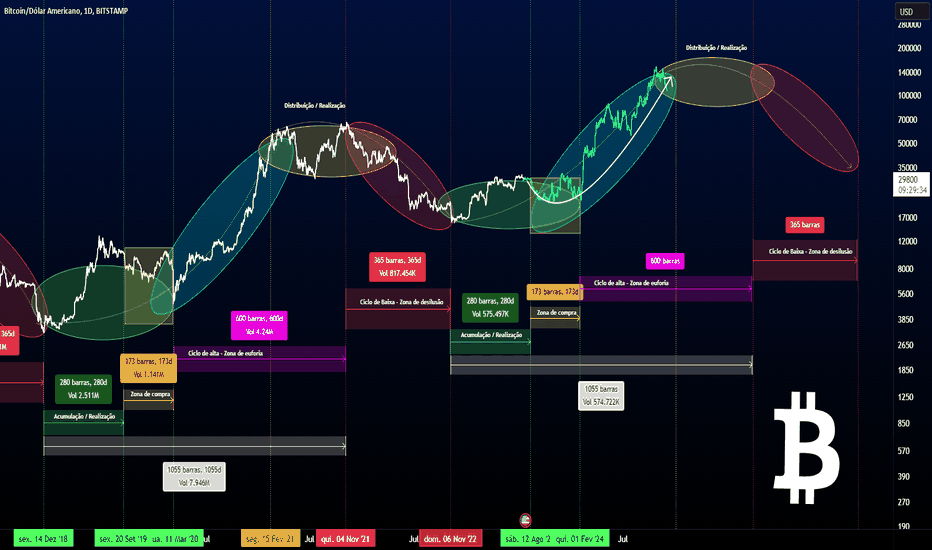
Task: Click the orange label 173 barras Vol 1.14M
Action: (x=149, y=368)
